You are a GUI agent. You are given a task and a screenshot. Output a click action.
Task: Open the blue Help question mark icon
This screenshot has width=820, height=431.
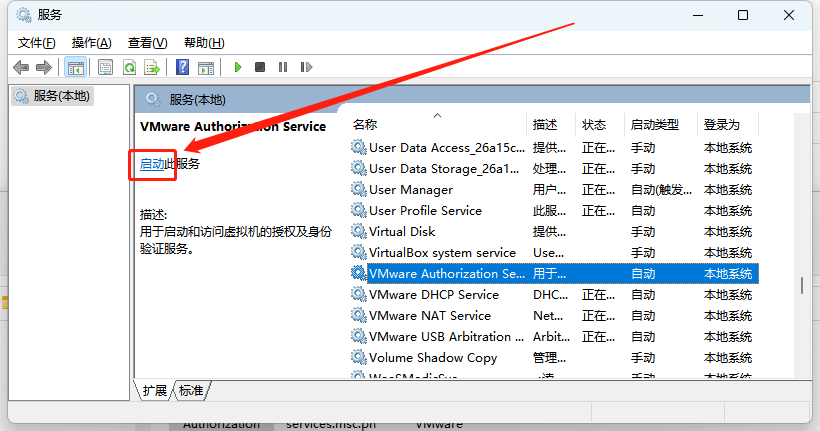coord(183,67)
